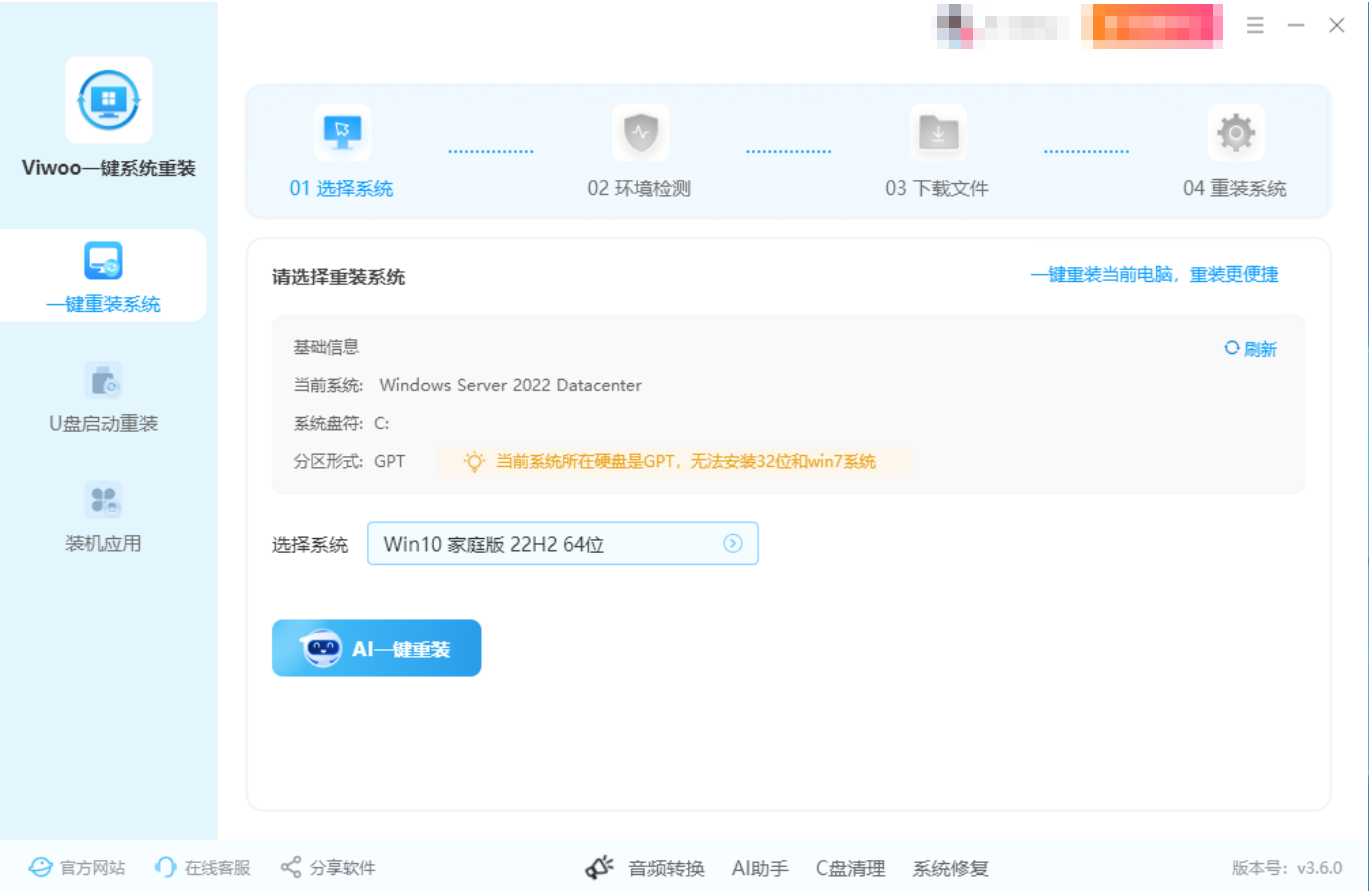
Task: Click the 选择系统 label
Action: point(310,545)
